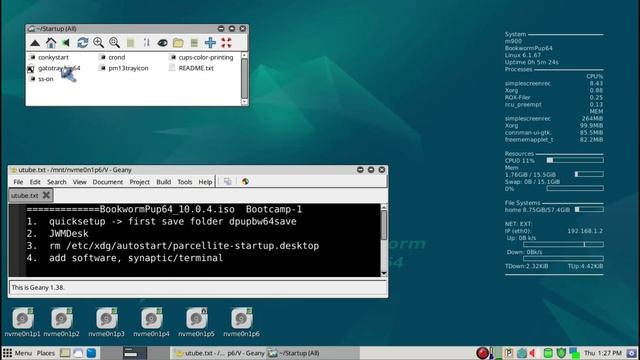Screen dimensions: 640x360
Task: Click Geany editor scroll-down arrow
Action: click(x=384, y=273)
